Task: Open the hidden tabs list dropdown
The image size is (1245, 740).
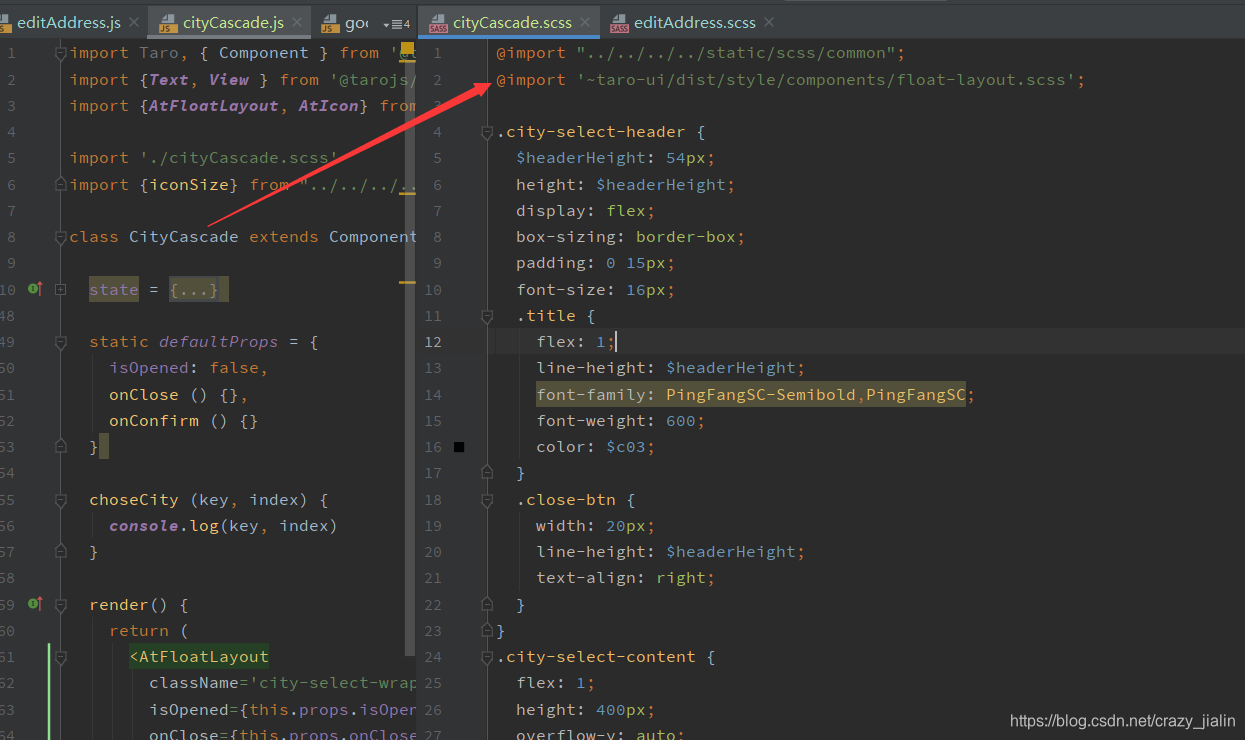Action: (396, 23)
